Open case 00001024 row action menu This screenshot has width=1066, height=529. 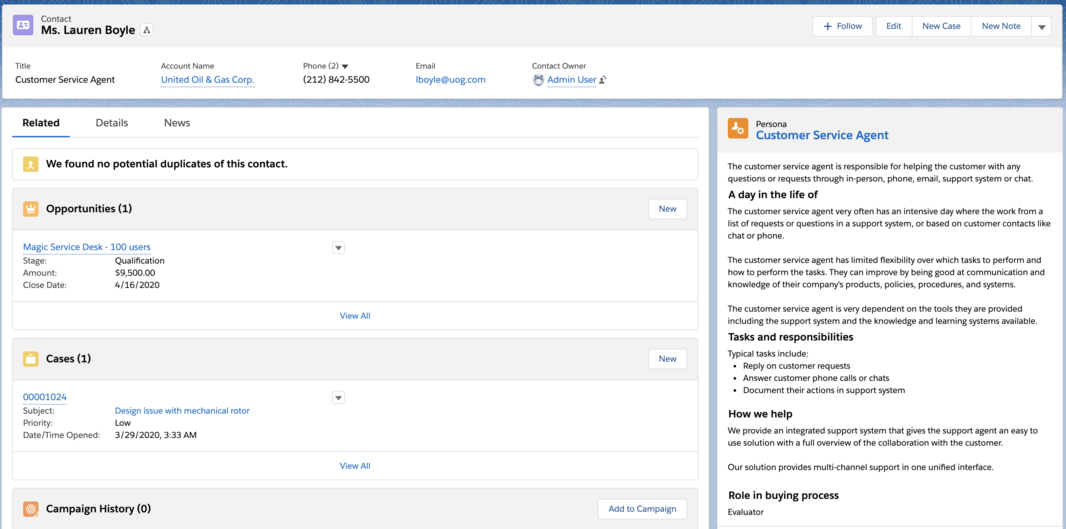pyautogui.click(x=338, y=398)
